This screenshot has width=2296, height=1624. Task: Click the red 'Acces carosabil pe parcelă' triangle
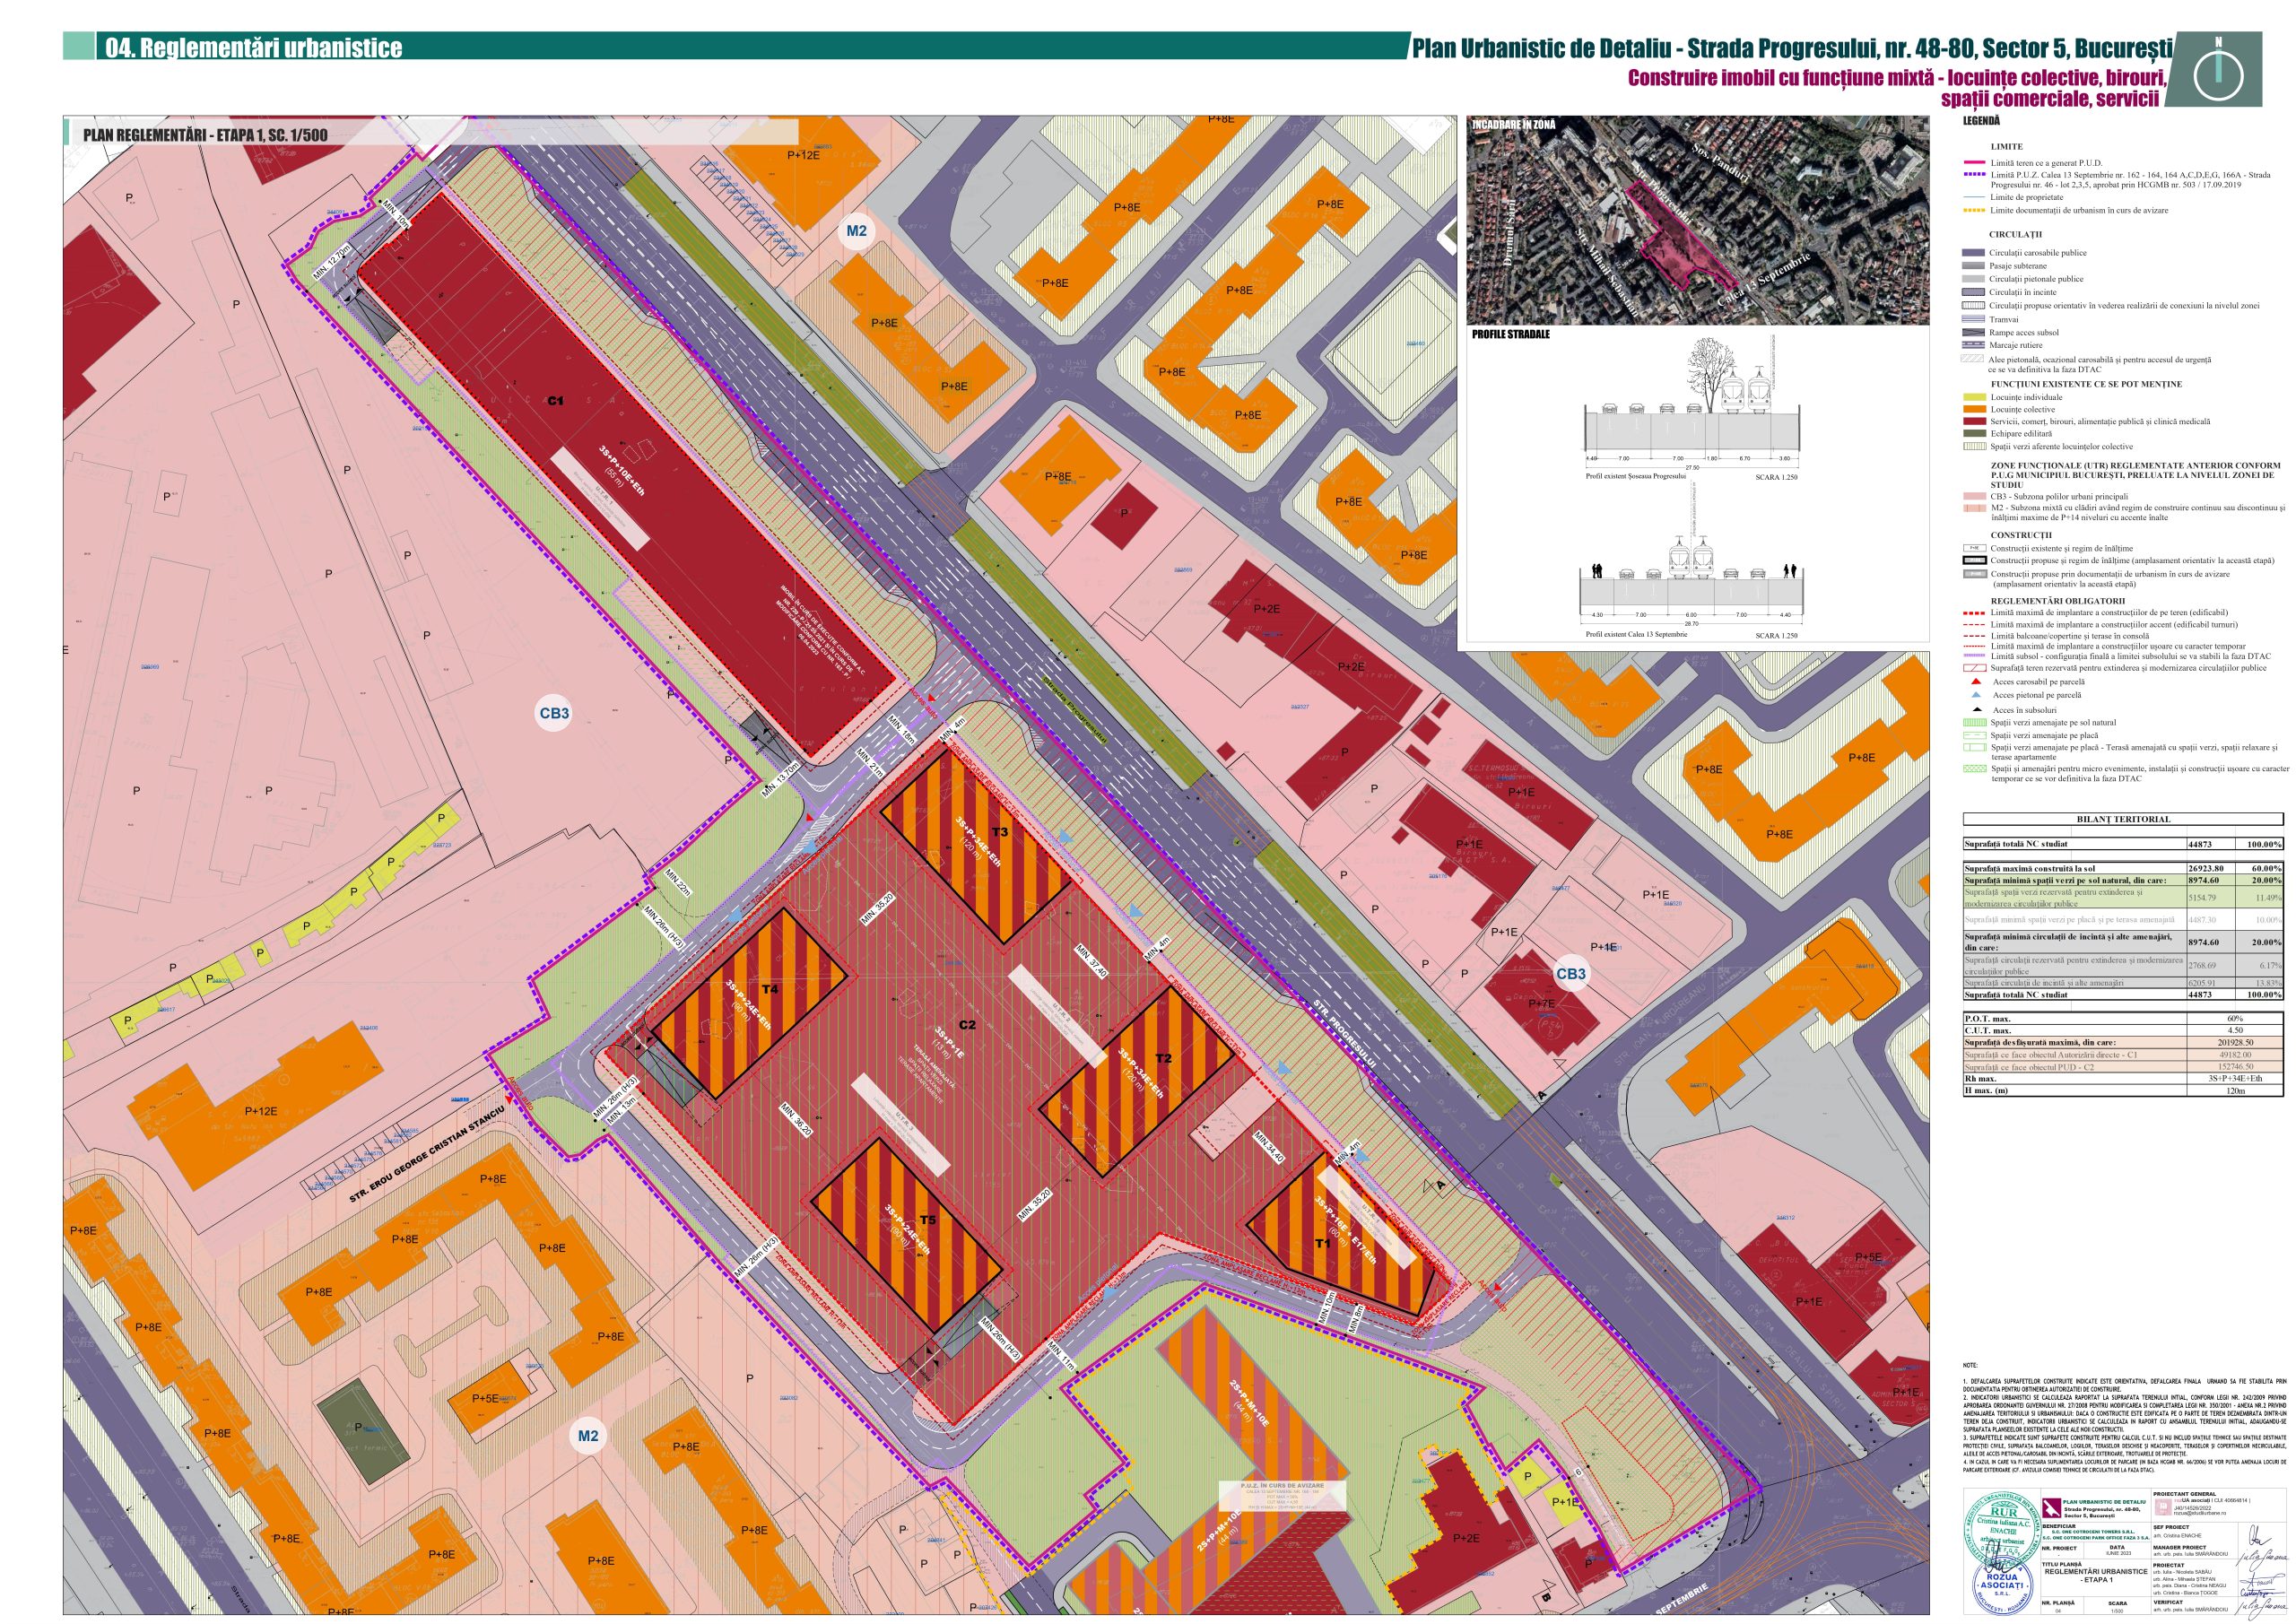[x=1975, y=682]
